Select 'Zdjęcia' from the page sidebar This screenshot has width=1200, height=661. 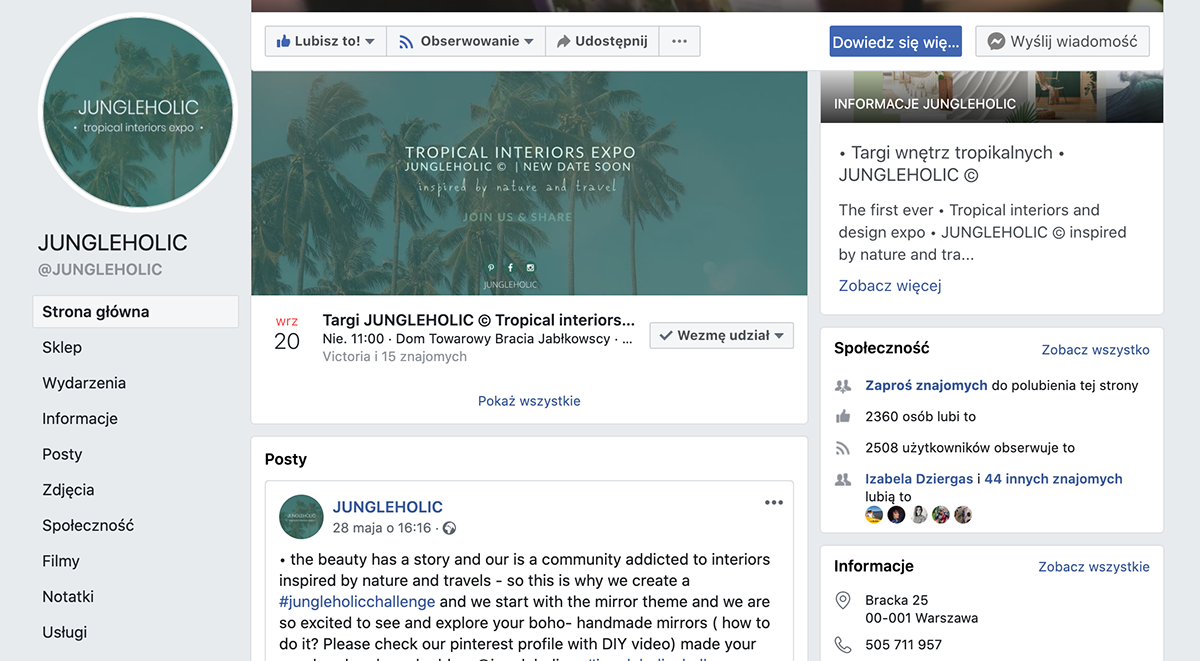[x=68, y=490]
